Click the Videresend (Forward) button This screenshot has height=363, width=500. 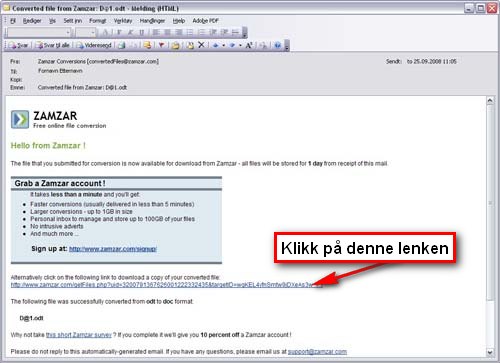[x=94, y=45]
